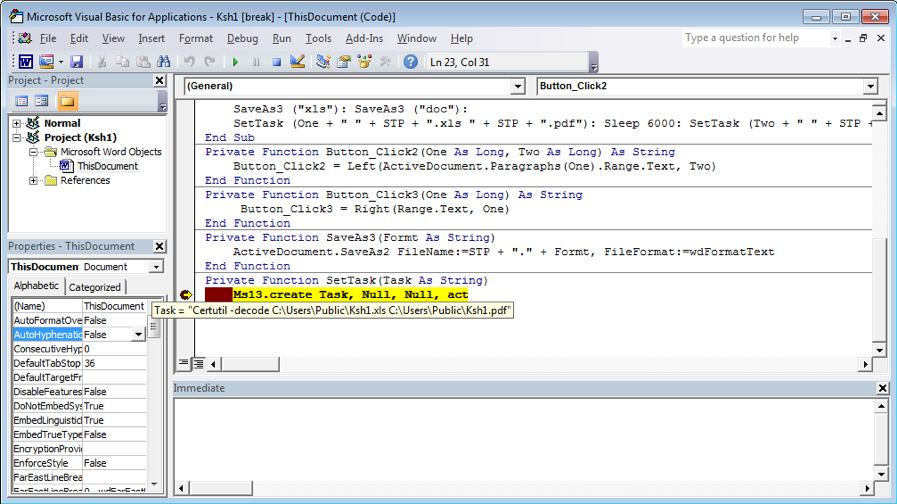Click the DefaultTabStop value 36

[x=114, y=363]
